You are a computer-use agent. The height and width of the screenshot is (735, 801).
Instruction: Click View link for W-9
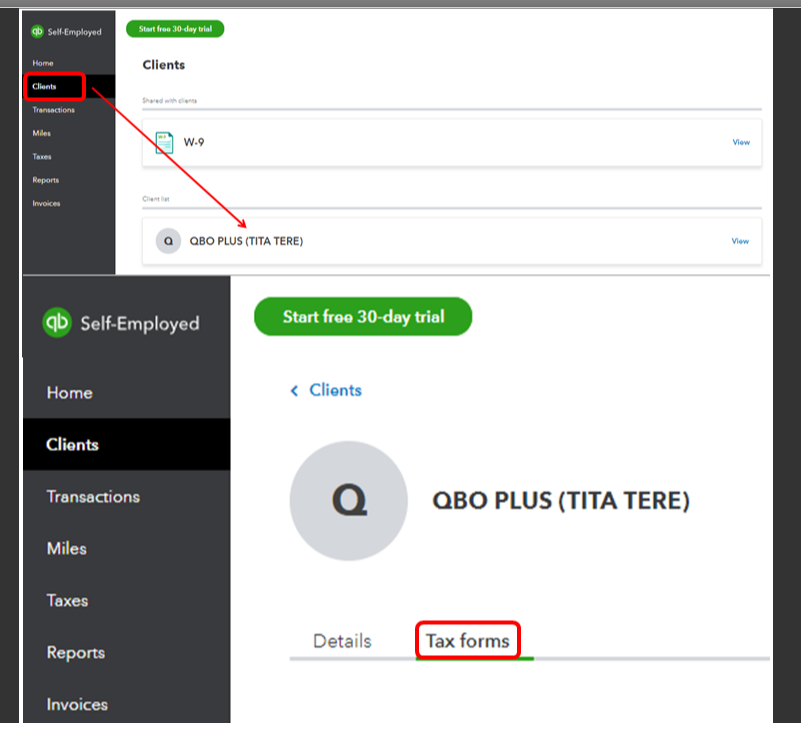741,142
